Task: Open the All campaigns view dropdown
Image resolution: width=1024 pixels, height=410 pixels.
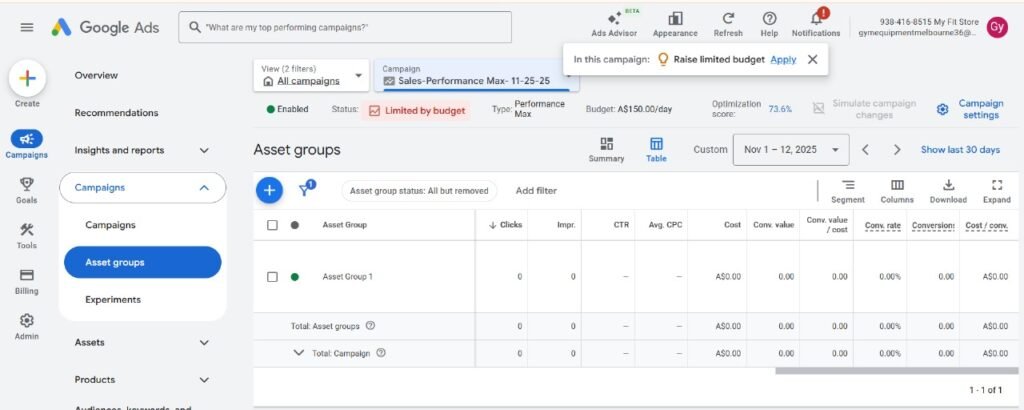Action: tap(311, 75)
